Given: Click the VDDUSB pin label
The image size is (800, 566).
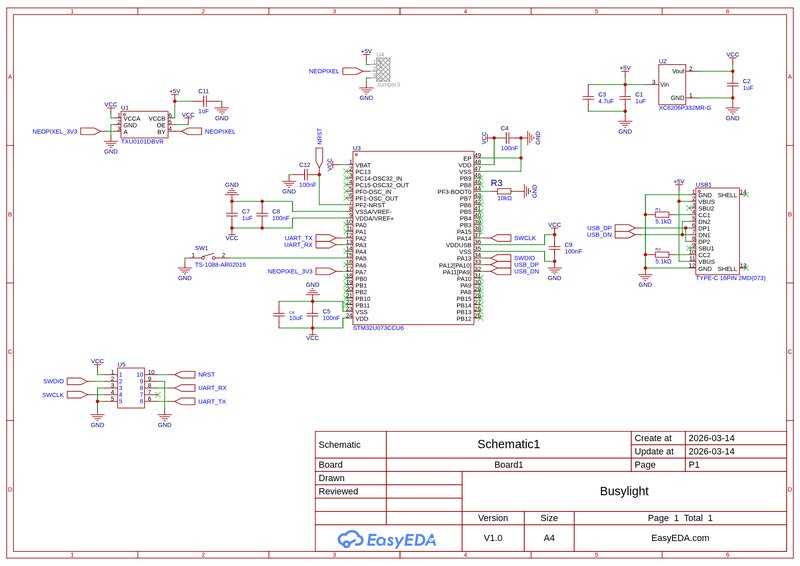Looking at the screenshot, I should [459, 245].
